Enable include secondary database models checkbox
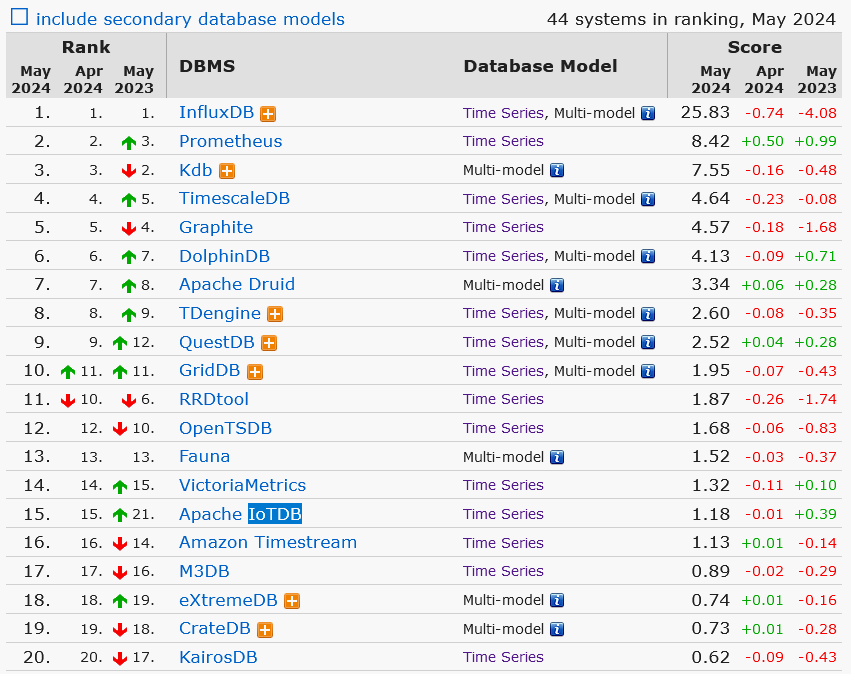Viewport: 851px width, 674px height. (x=19, y=18)
